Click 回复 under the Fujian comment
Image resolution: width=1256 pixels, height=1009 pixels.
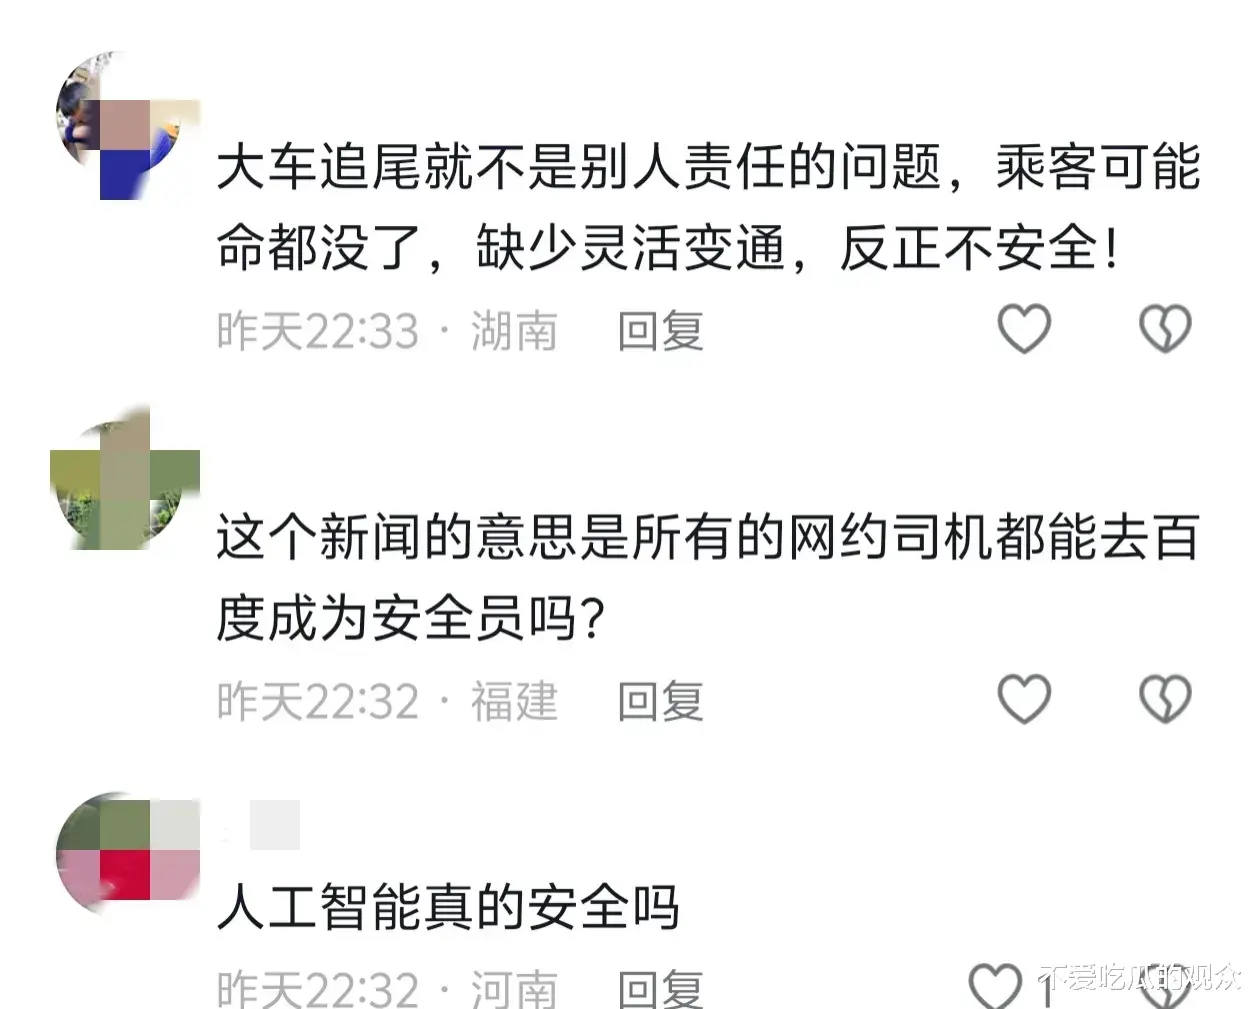click(661, 701)
